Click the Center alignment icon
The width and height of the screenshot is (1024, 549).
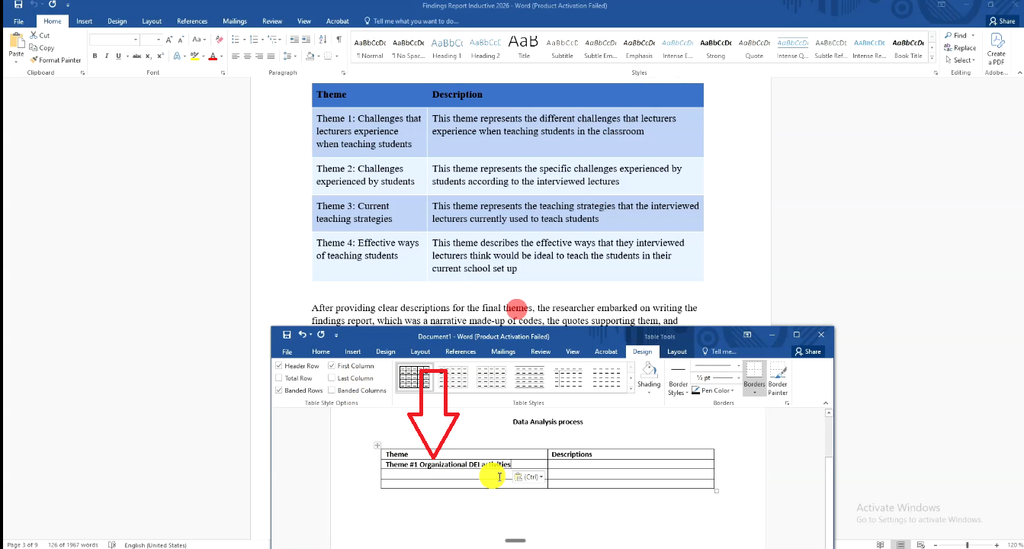tap(247, 56)
